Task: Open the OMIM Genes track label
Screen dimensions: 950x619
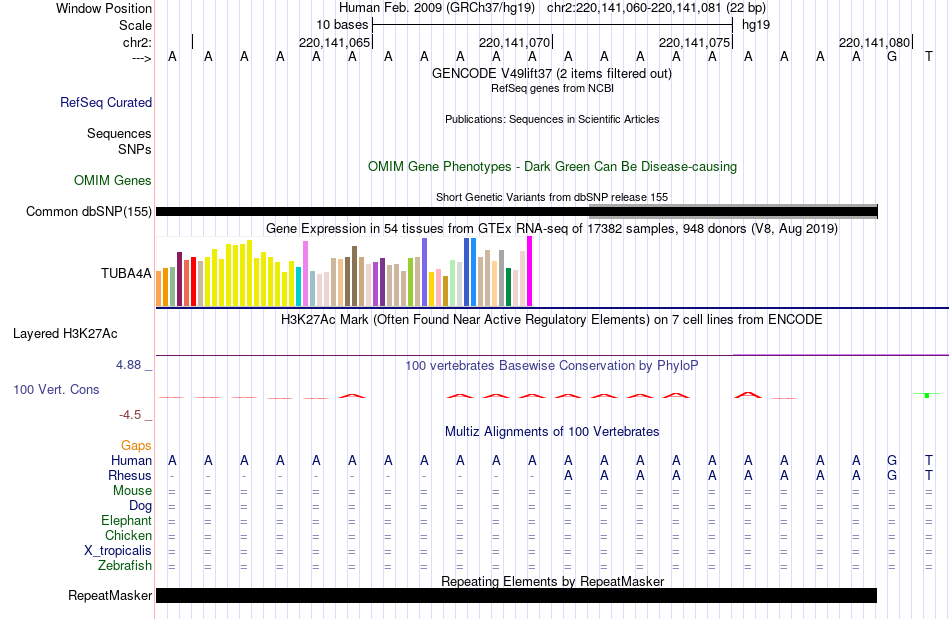Action: (x=113, y=180)
